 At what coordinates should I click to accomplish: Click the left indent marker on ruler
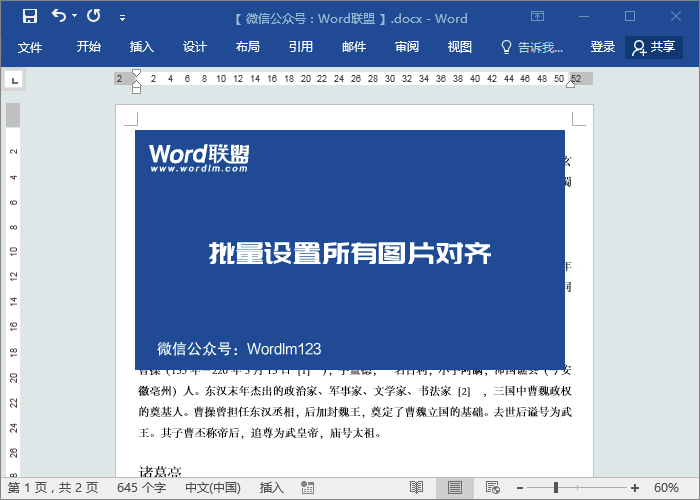coord(137,89)
